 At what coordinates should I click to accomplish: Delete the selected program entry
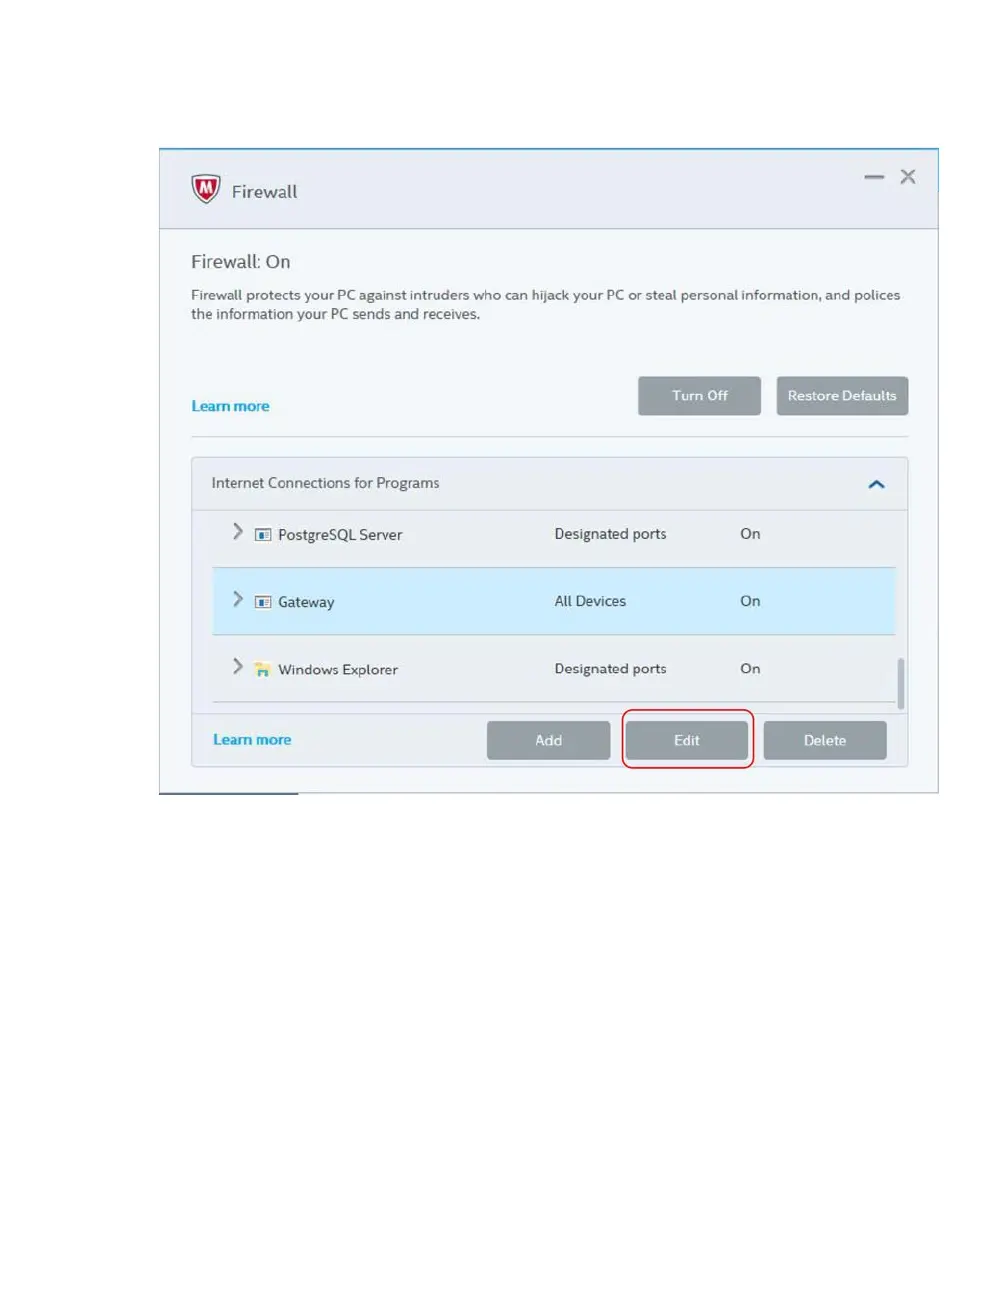click(x=825, y=740)
